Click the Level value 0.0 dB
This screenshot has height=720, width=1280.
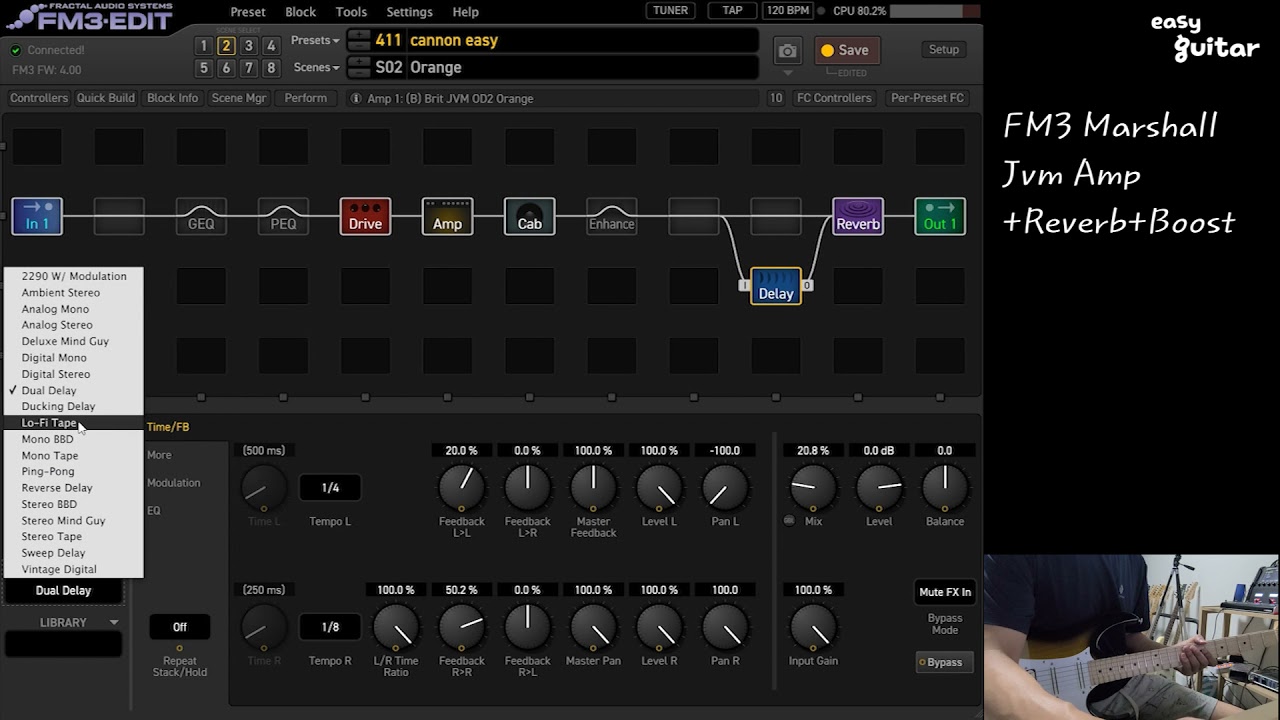click(879, 451)
